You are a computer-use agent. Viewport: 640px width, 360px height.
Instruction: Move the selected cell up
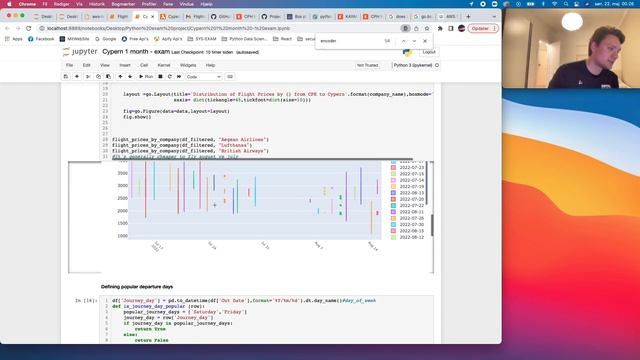(120, 77)
